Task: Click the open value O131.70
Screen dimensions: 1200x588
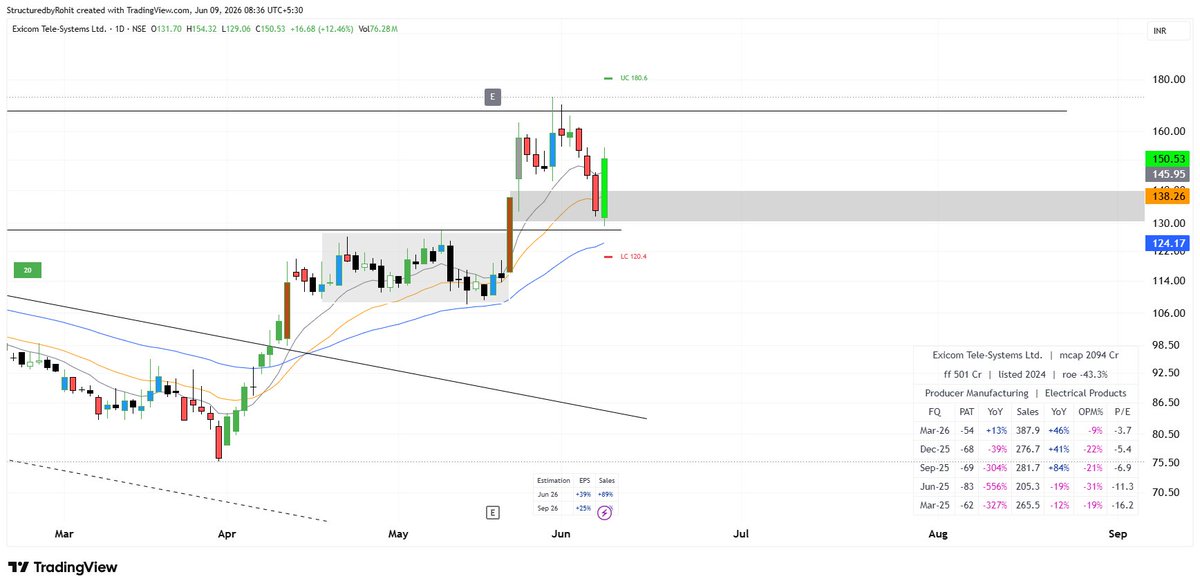Action: [166, 29]
